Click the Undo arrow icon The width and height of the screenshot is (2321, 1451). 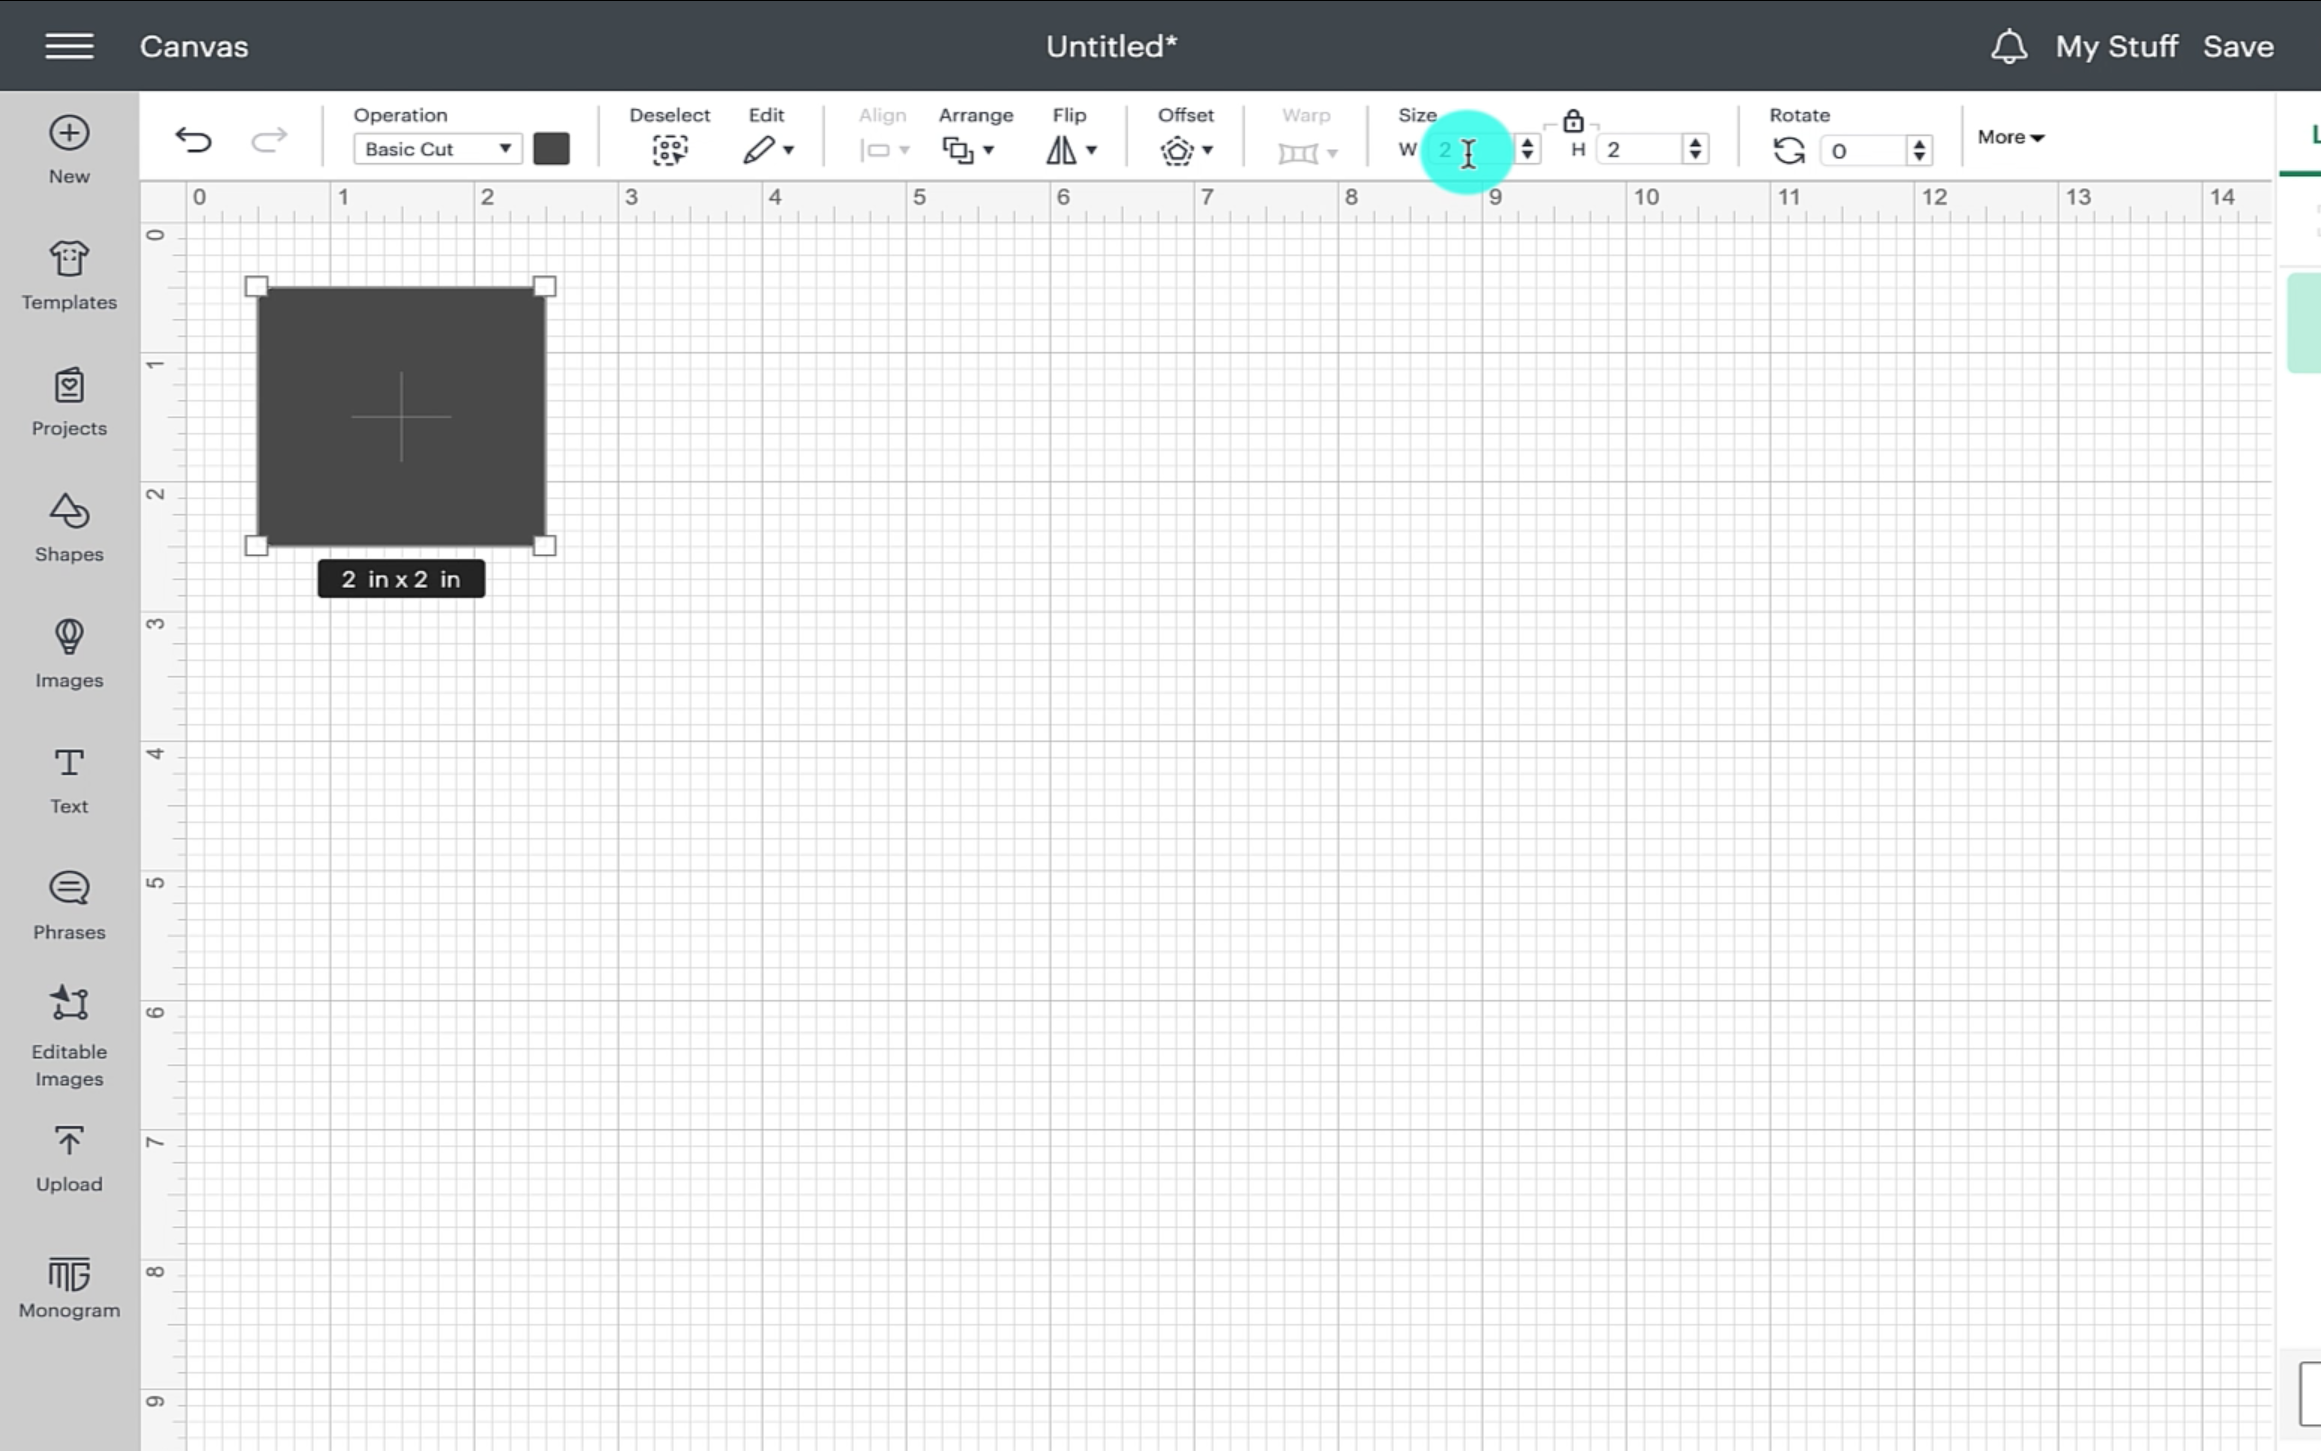[x=193, y=140]
